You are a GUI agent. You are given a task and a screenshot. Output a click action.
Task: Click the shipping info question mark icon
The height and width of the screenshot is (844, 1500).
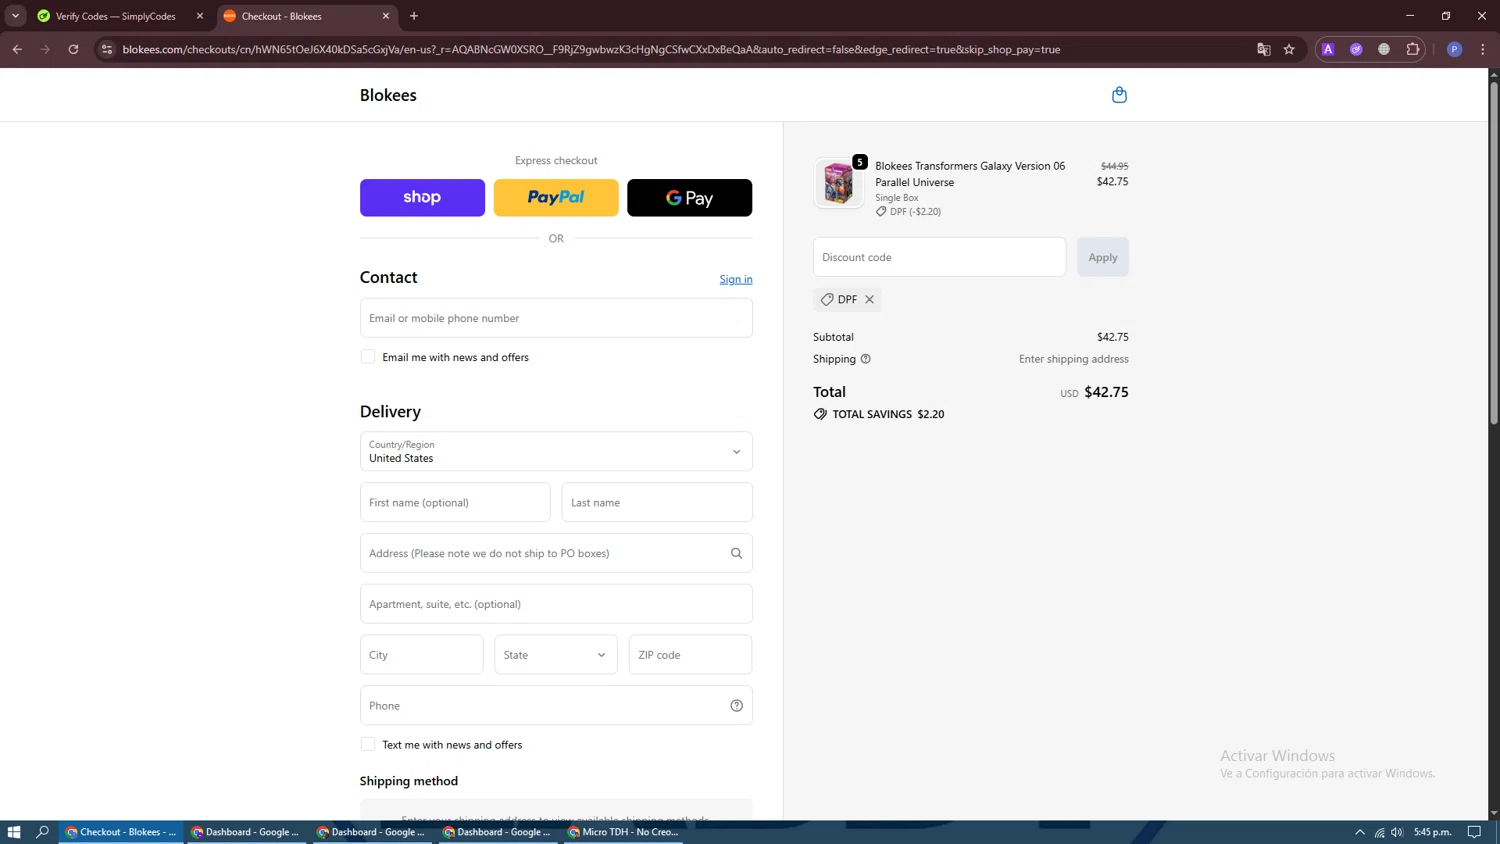tap(866, 359)
